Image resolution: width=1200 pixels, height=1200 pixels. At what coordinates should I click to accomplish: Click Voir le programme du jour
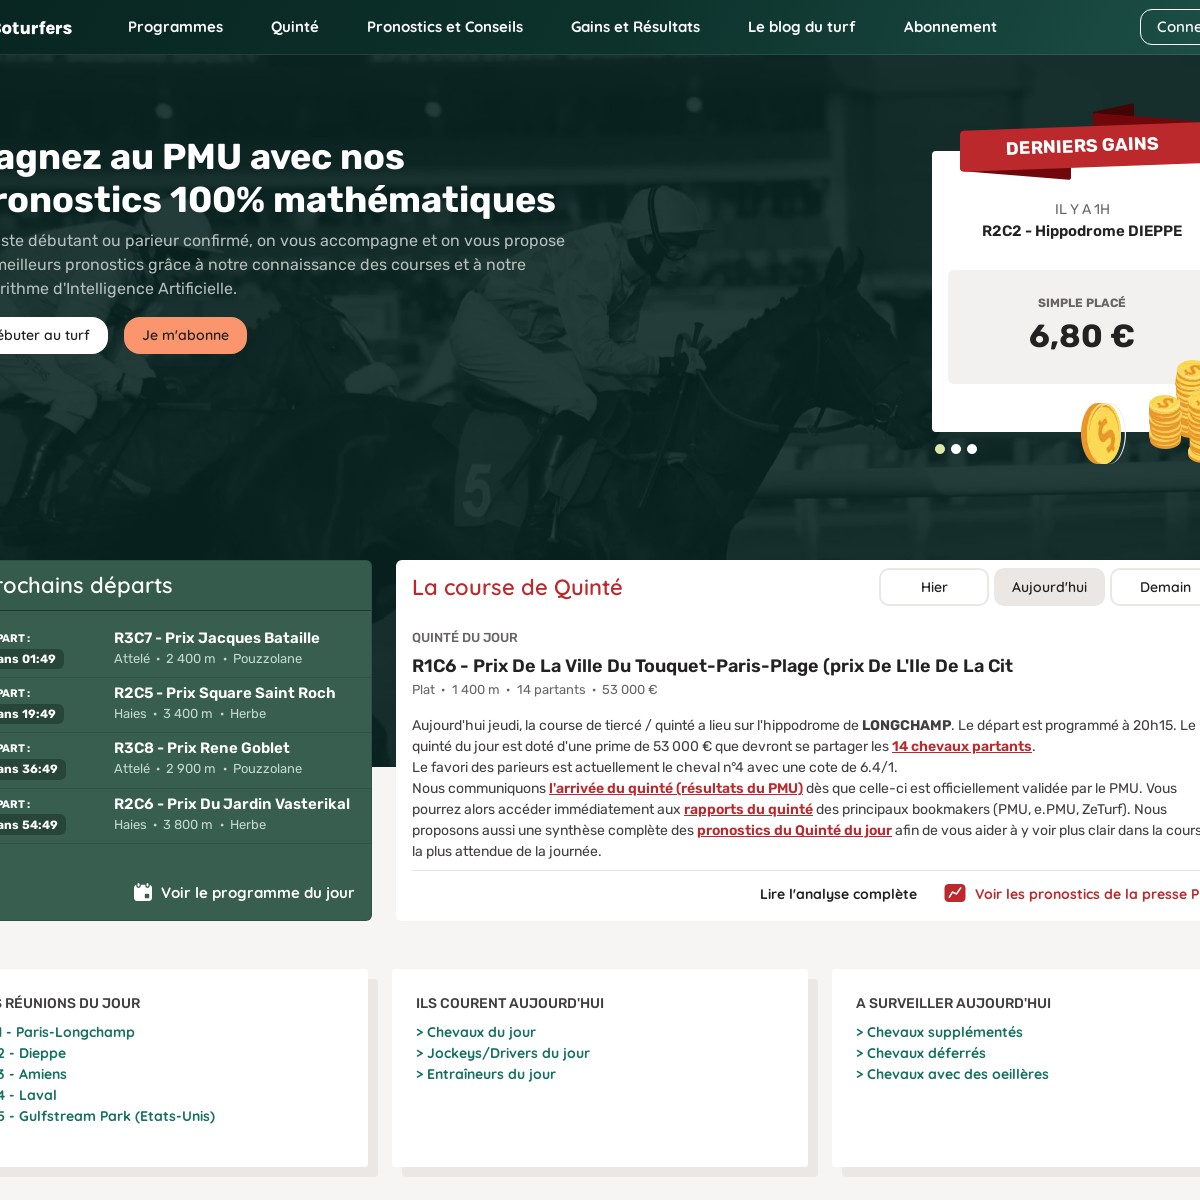(x=257, y=892)
